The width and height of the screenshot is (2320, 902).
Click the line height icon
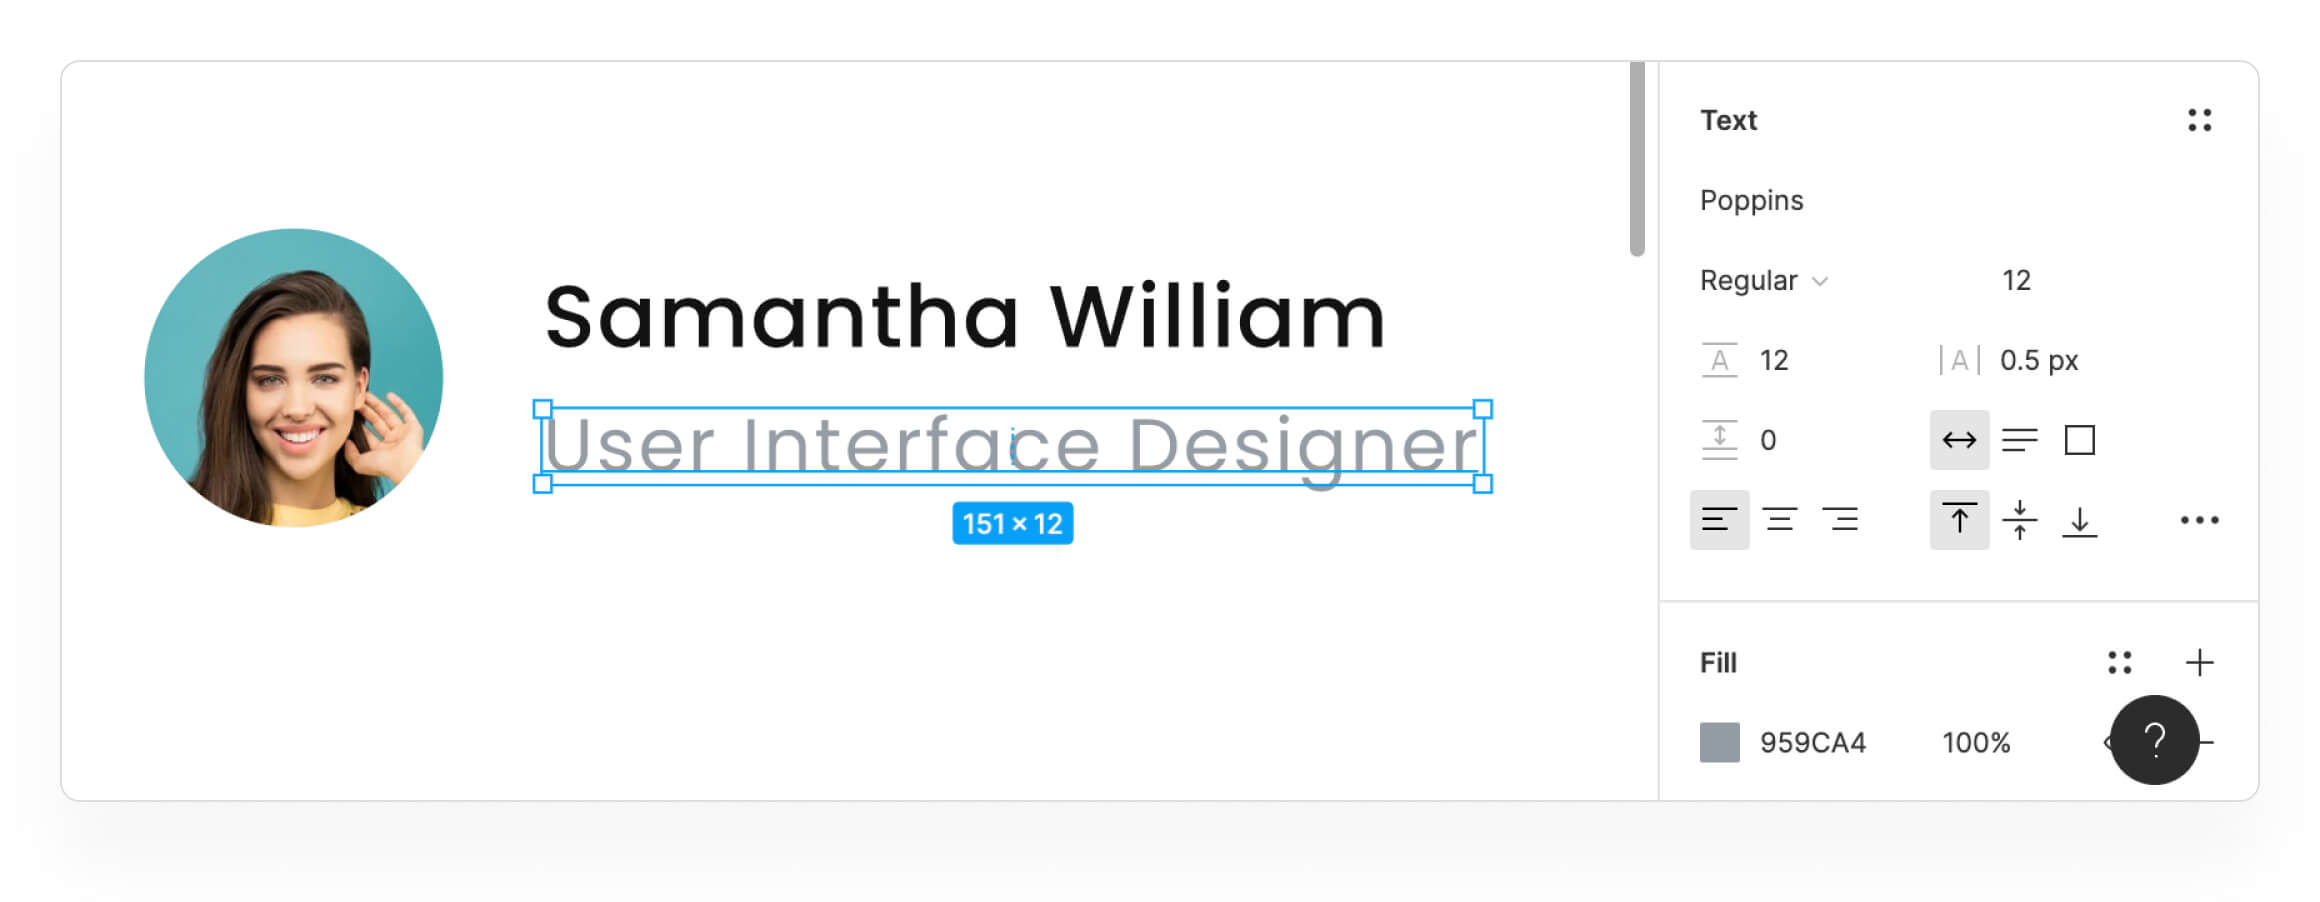click(x=1719, y=360)
